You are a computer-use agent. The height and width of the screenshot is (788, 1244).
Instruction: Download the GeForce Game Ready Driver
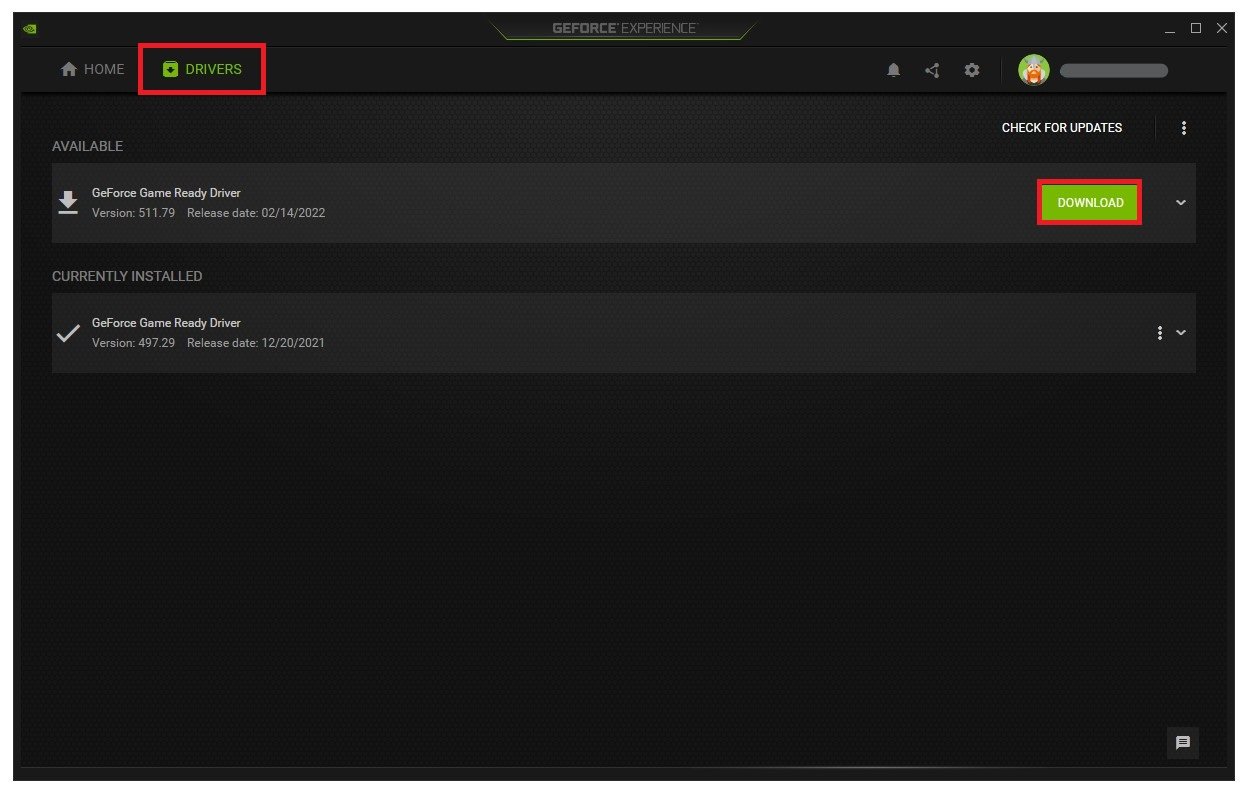(x=1090, y=202)
